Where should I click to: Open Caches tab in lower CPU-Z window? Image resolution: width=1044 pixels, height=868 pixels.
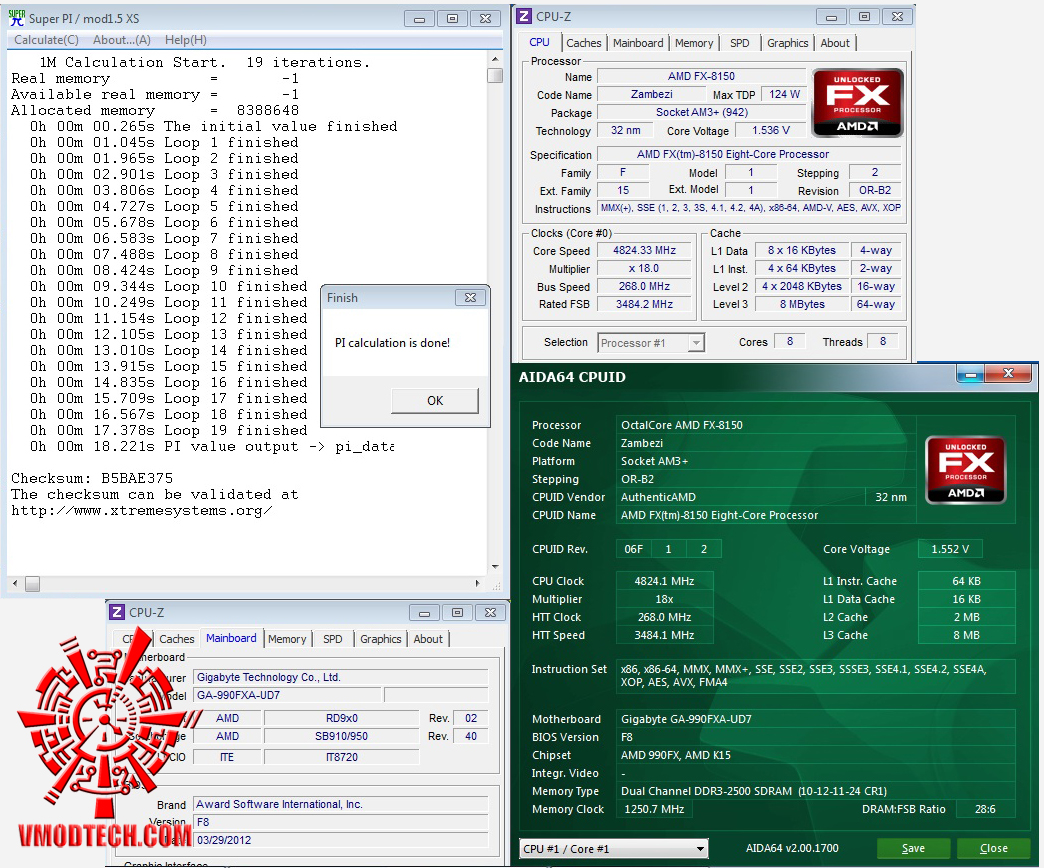pos(176,639)
